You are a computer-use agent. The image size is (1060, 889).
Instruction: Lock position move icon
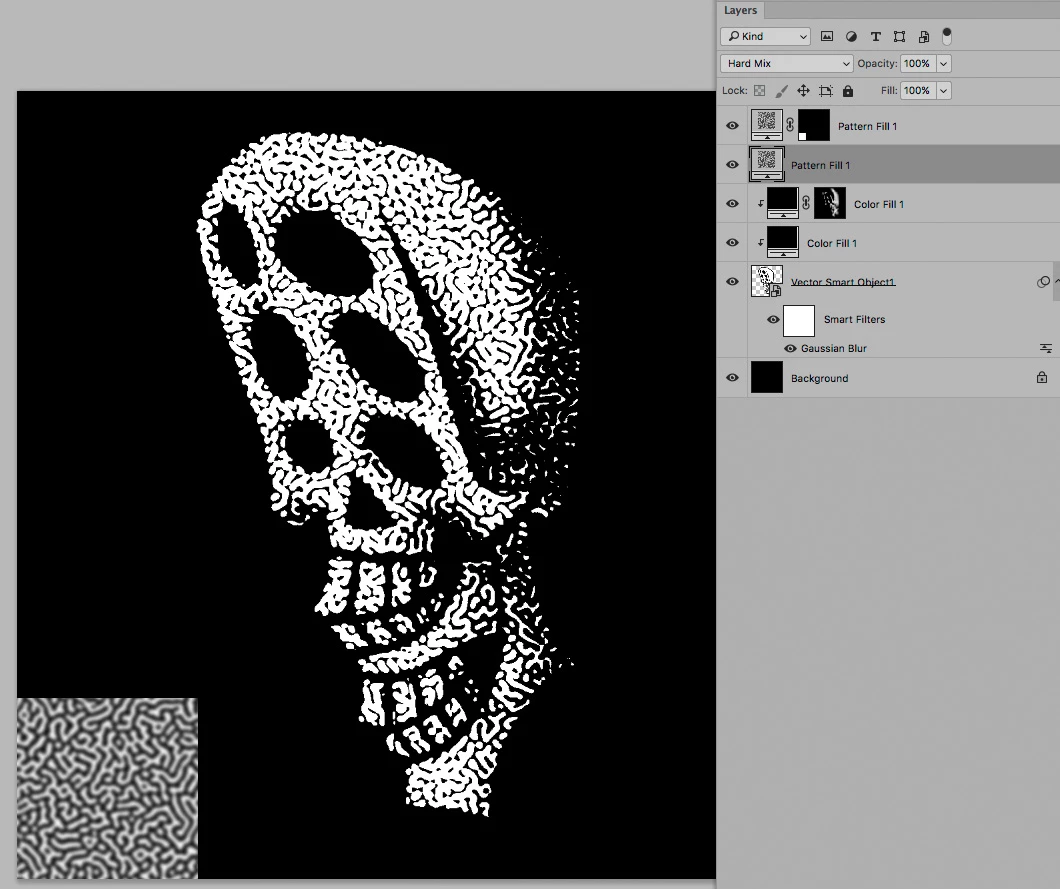click(x=803, y=91)
